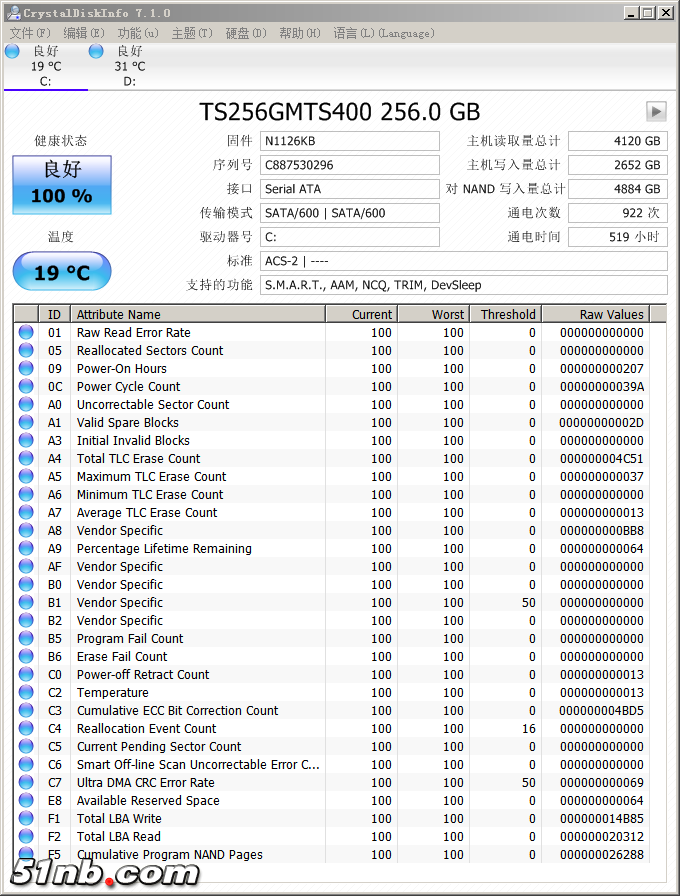680x896 pixels.
Task: Sort by the Current column header
Action: 362,314
